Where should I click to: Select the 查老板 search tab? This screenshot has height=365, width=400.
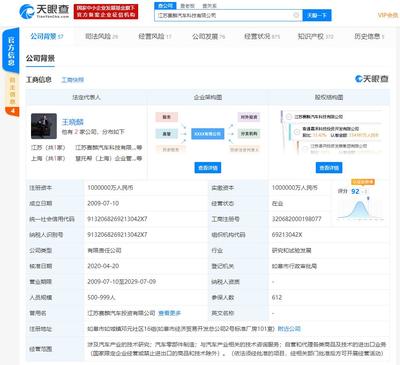pyautogui.click(x=187, y=6)
